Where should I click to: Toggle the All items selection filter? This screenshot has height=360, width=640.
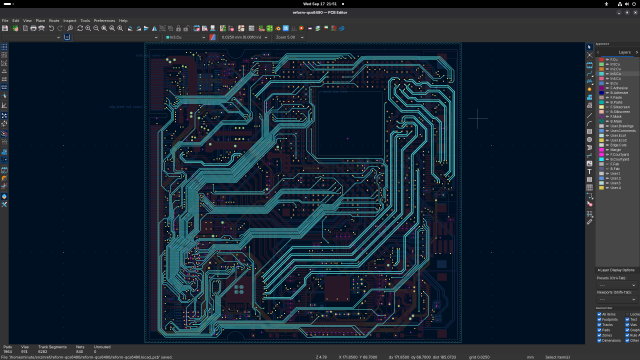pos(600,314)
